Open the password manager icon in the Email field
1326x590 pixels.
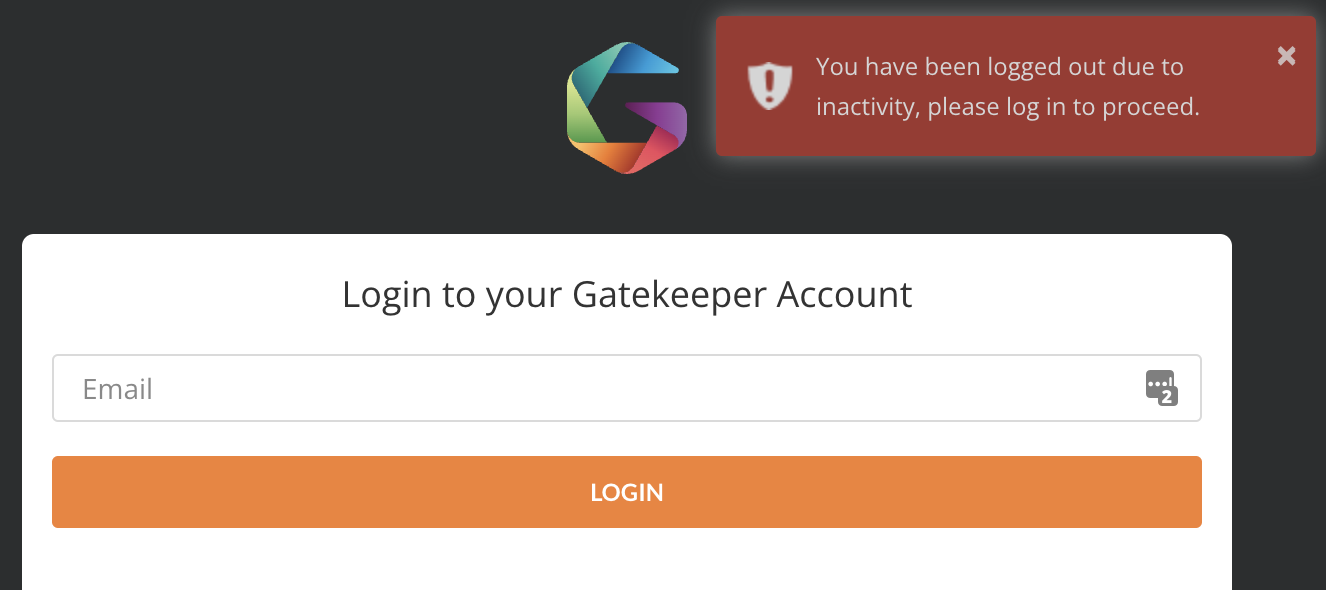point(1160,387)
